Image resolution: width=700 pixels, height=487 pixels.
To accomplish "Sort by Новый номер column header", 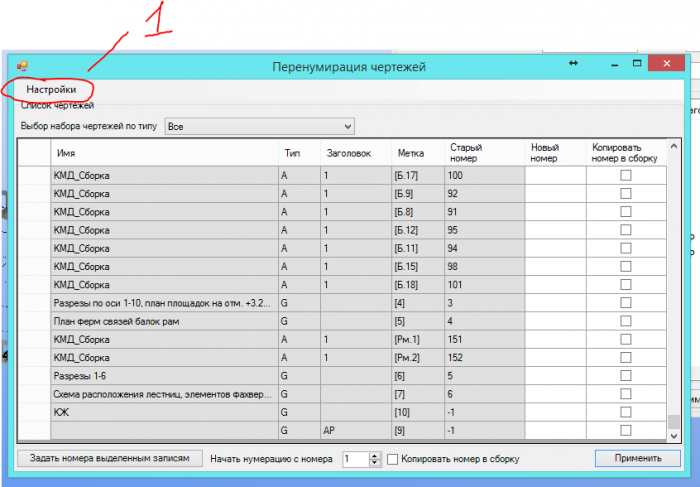I will [x=555, y=153].
